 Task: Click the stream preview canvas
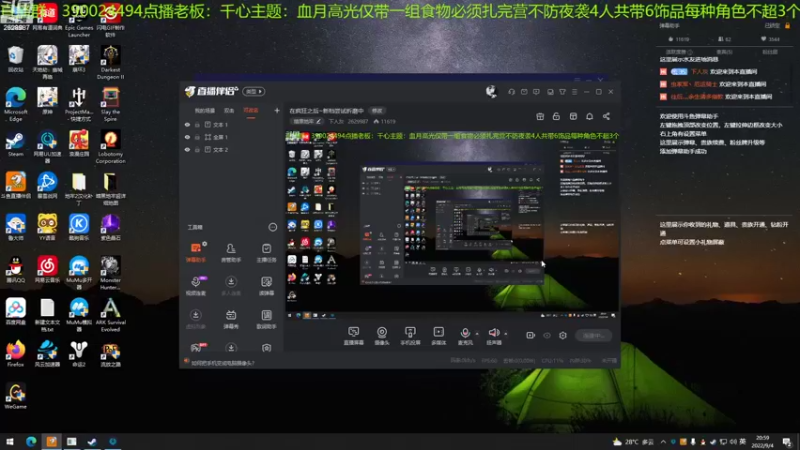coord(453,225)
